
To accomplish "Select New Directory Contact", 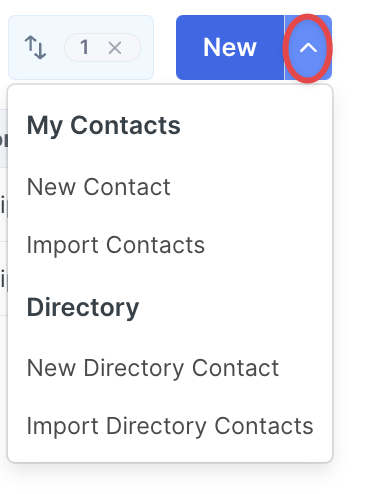I will click(153, 368).
